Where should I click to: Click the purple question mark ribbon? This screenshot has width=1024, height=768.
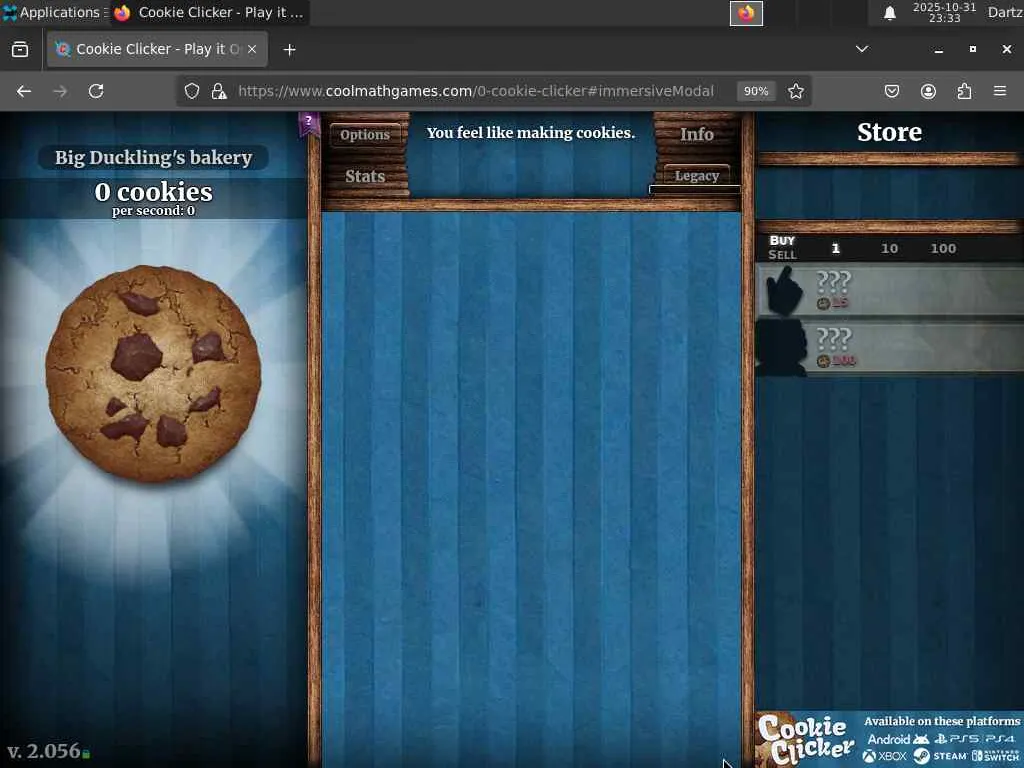pyautogui.click(x=309, y=123)
